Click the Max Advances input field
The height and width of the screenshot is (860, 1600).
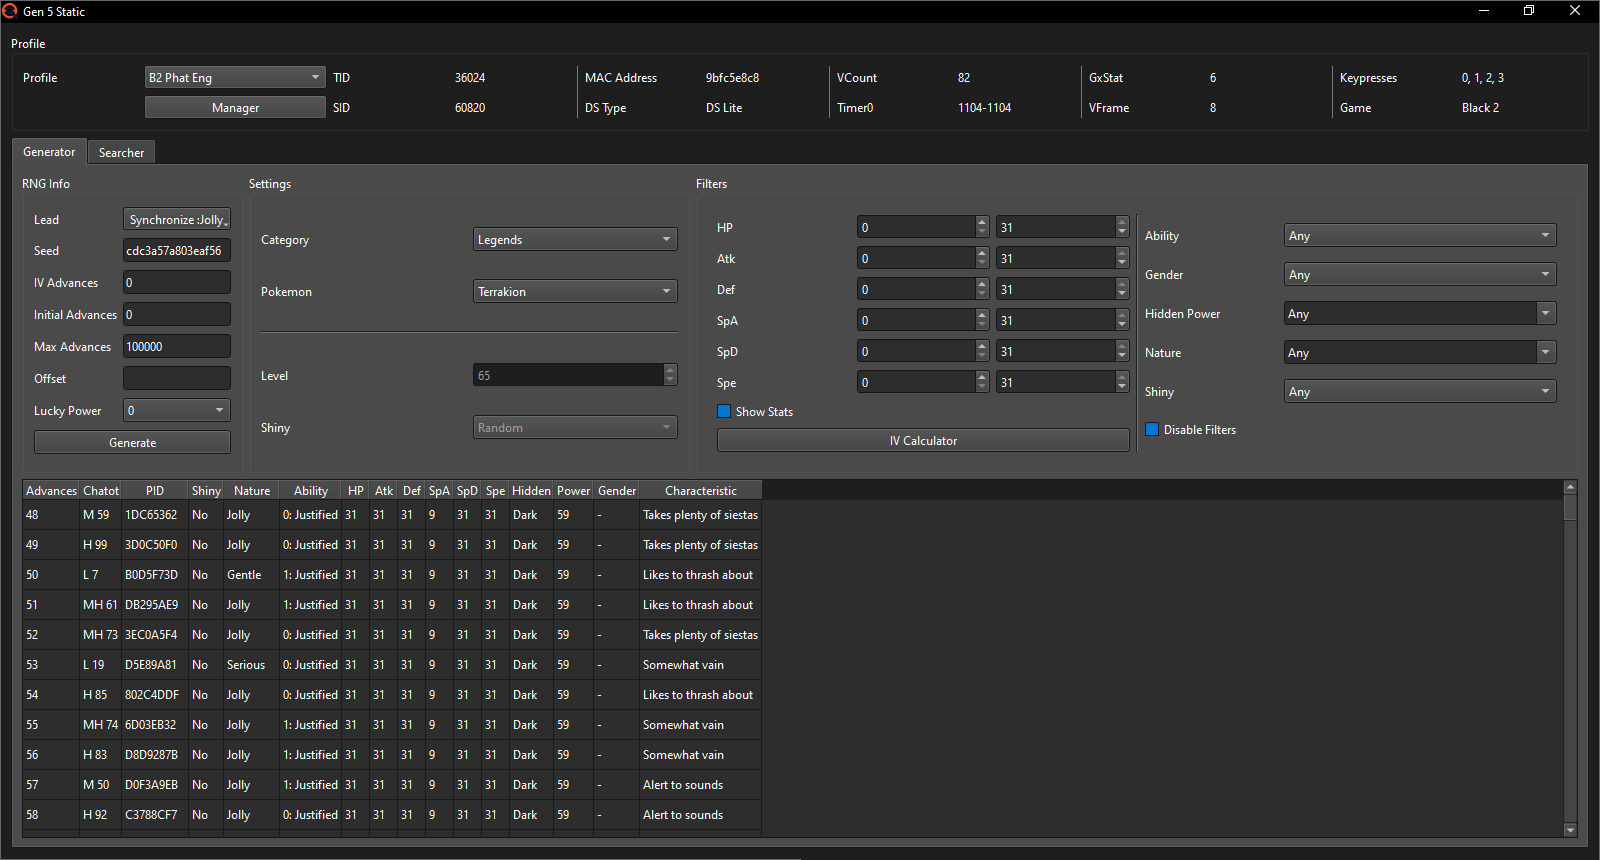(177, 346)
